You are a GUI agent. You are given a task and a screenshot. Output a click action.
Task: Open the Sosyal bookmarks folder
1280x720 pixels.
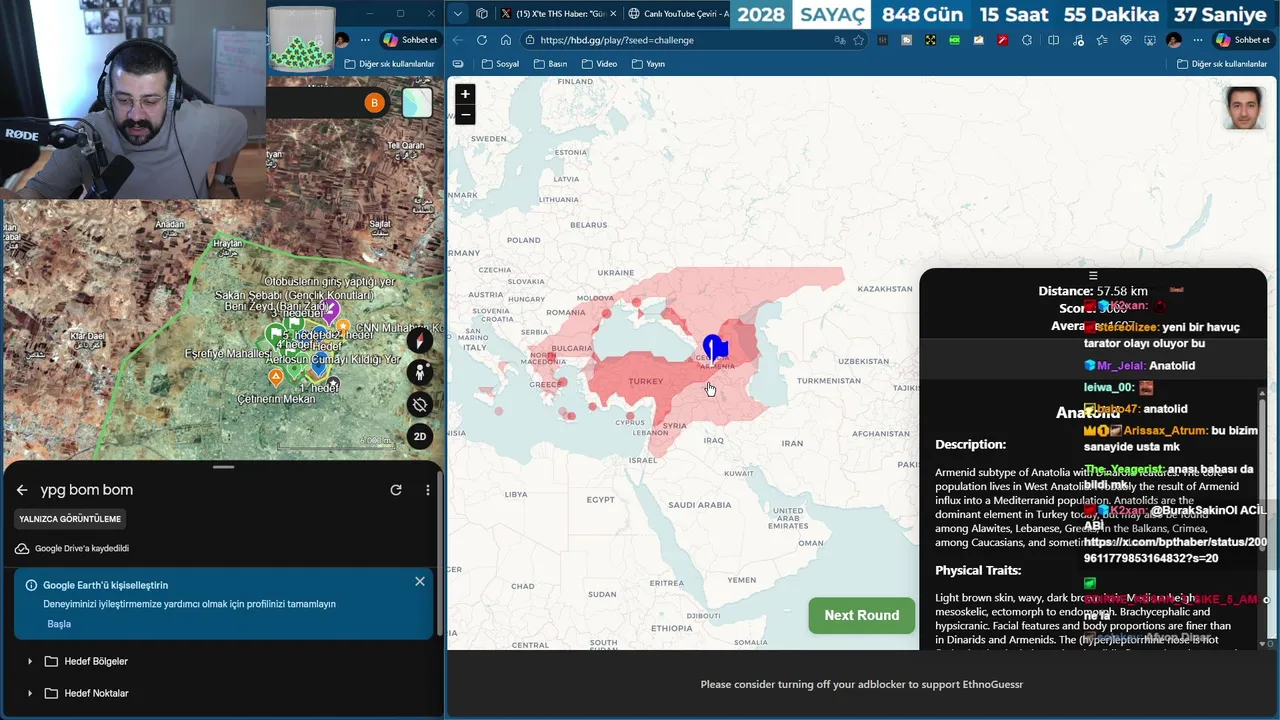[500, 64]
